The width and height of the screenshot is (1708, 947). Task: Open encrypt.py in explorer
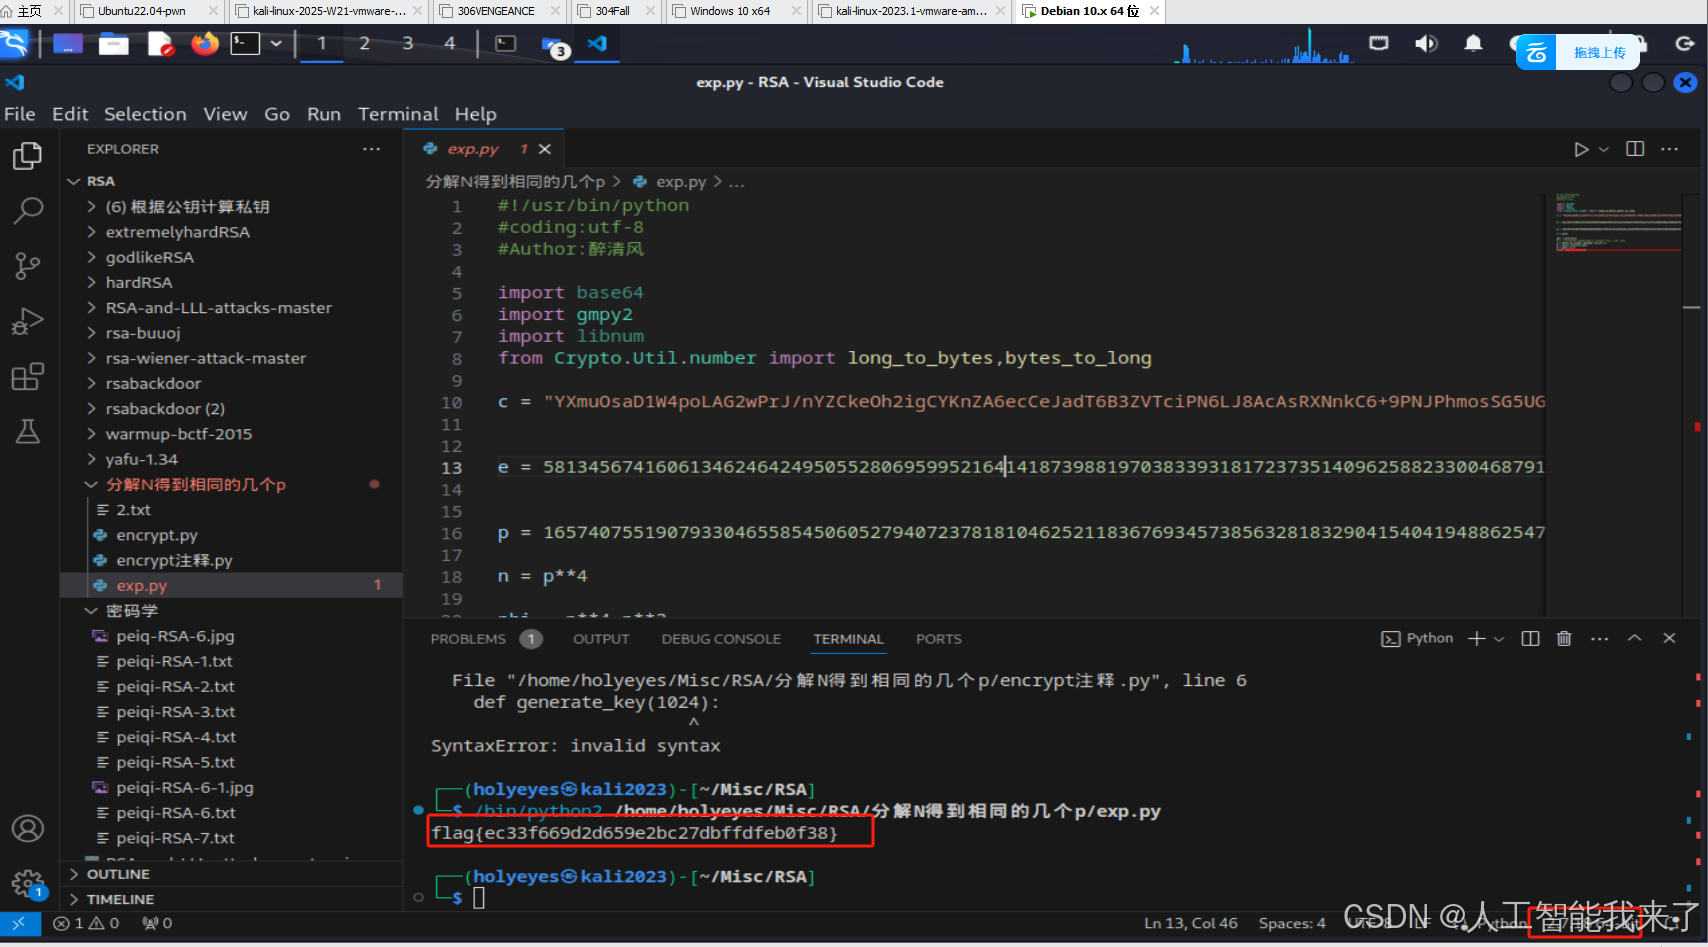157,535
